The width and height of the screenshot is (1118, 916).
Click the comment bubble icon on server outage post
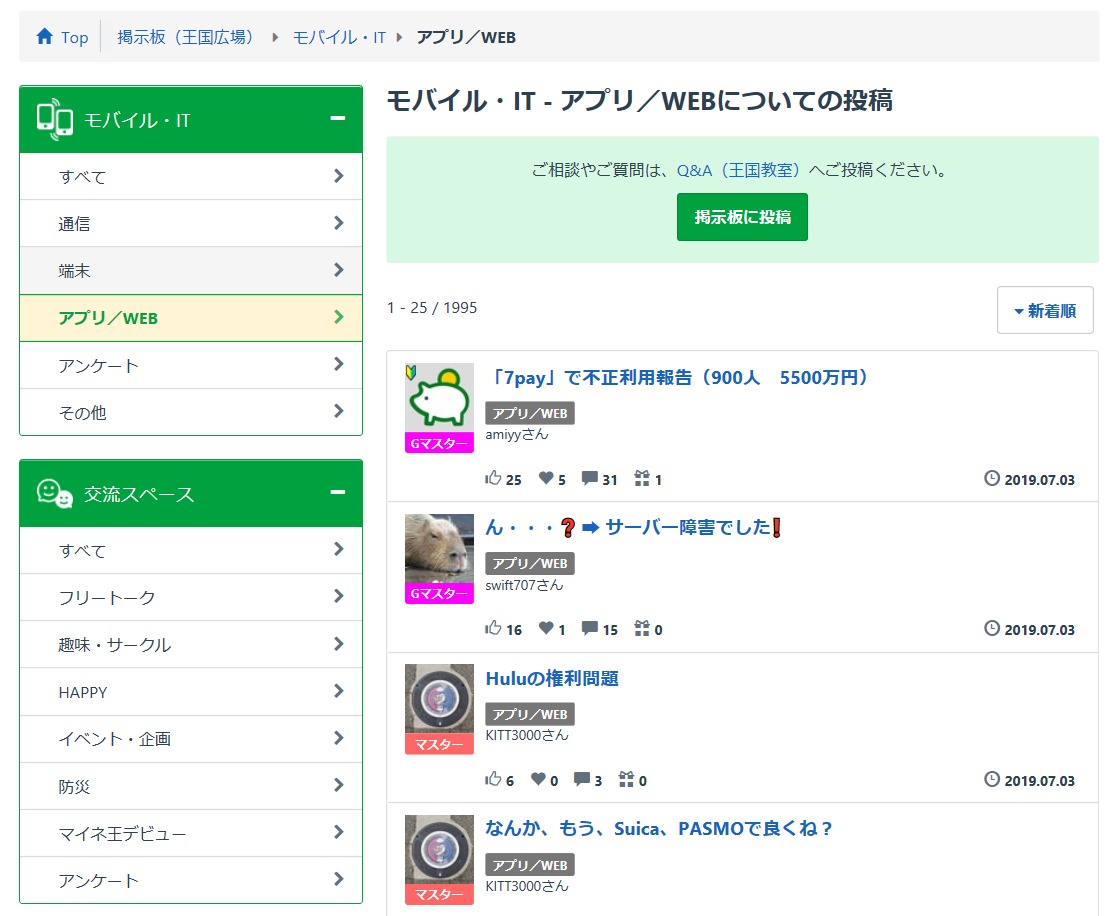click(590, 629)
